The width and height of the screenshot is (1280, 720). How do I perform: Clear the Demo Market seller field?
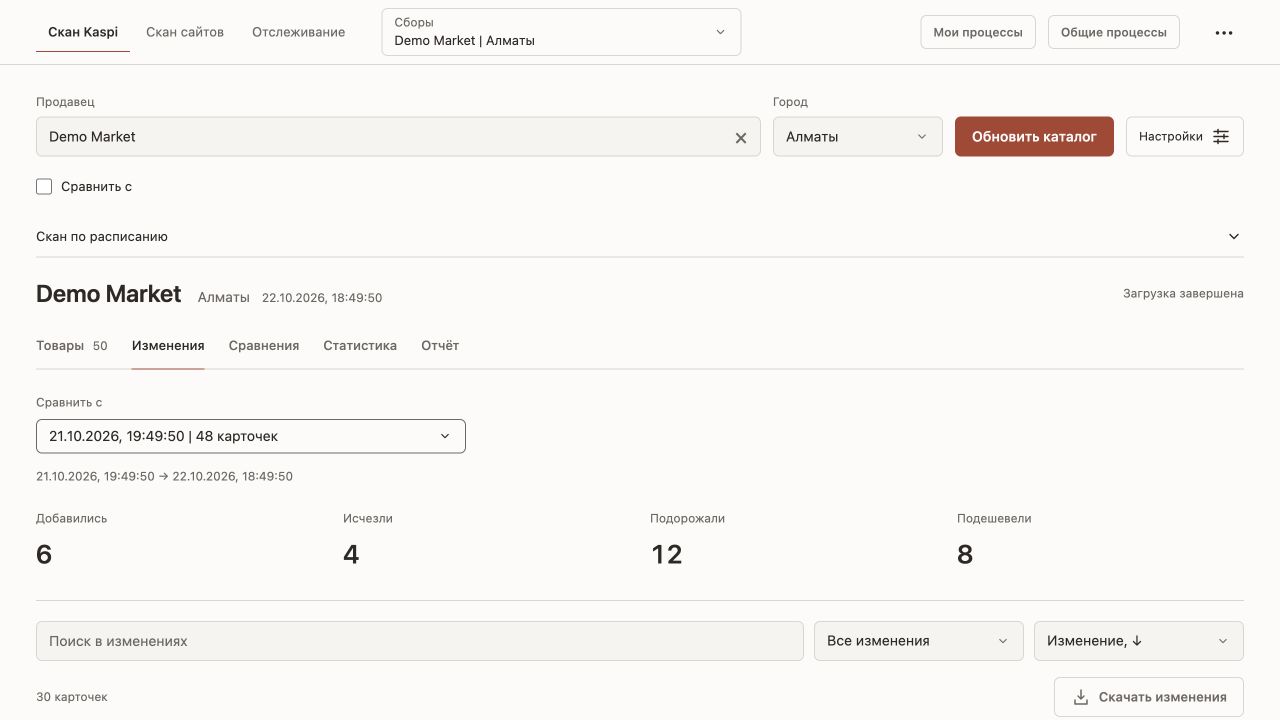(x=741, y=138)
